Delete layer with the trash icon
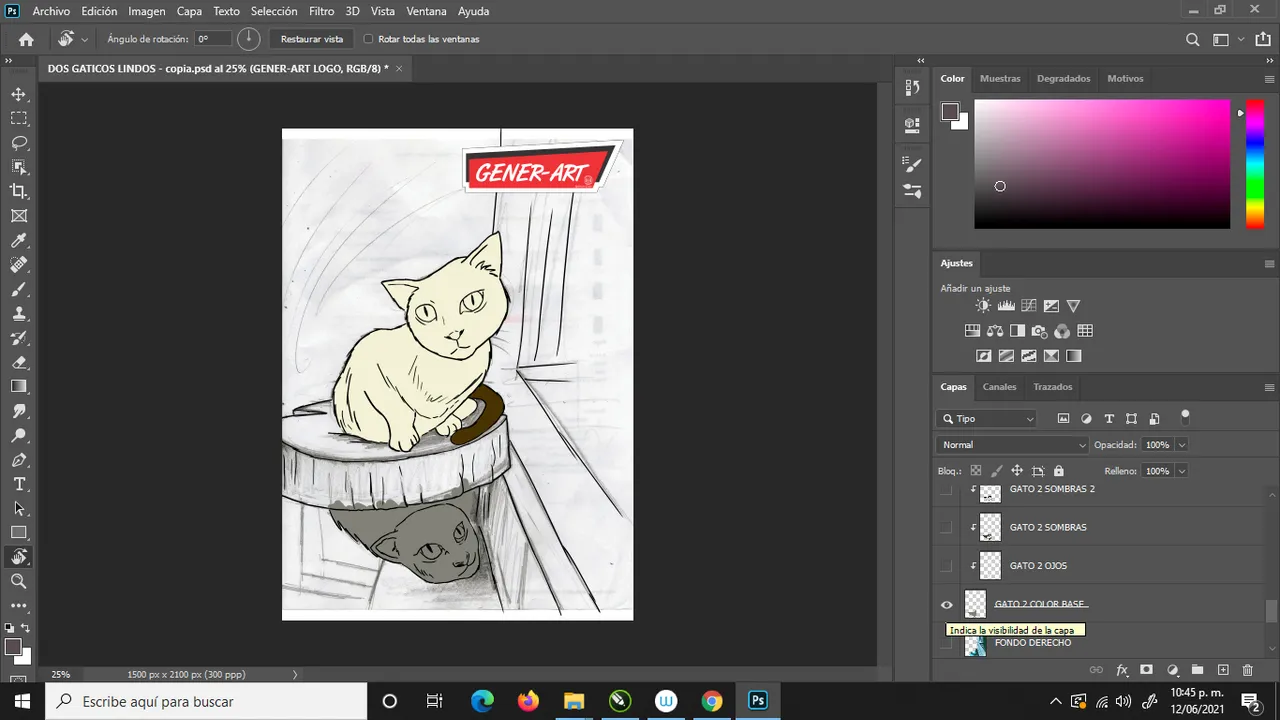Screen dimensions: 1280x720 click(x=1247, y=670)
